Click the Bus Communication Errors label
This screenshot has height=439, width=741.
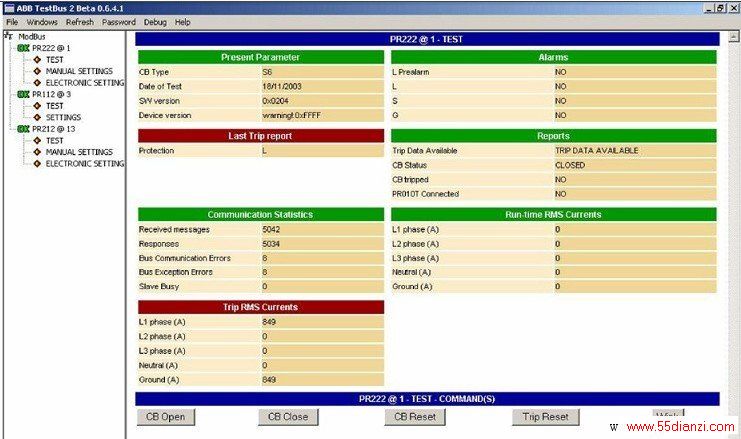coord(184,258)
